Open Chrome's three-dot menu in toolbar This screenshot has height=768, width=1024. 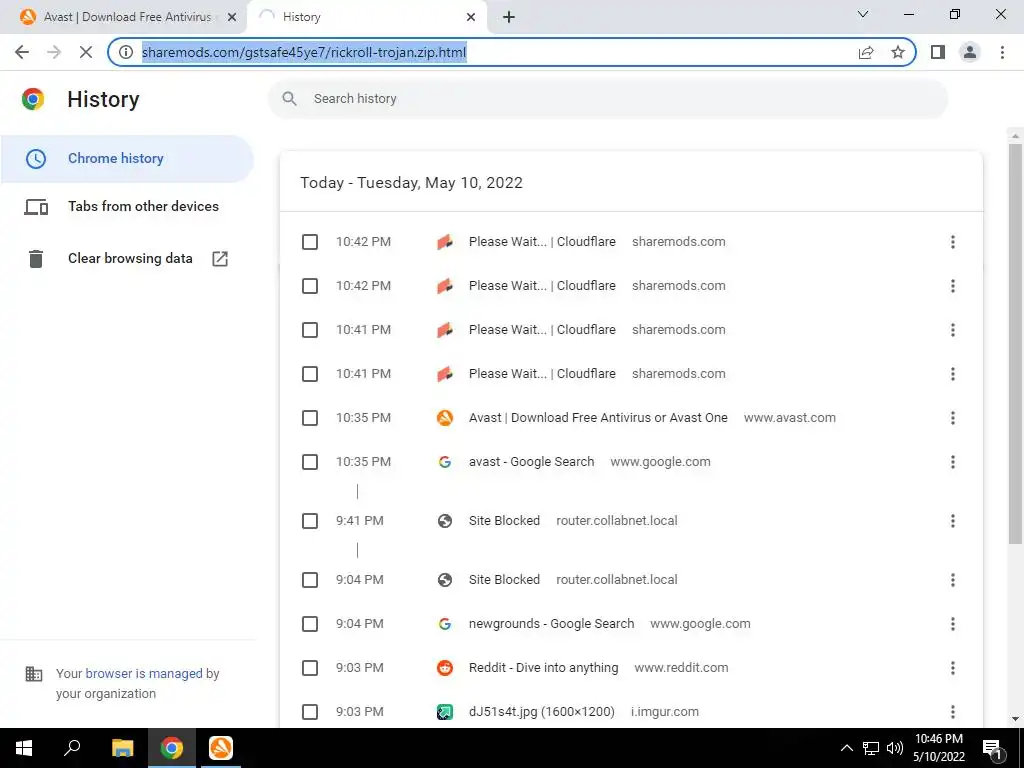point(1002,52)
